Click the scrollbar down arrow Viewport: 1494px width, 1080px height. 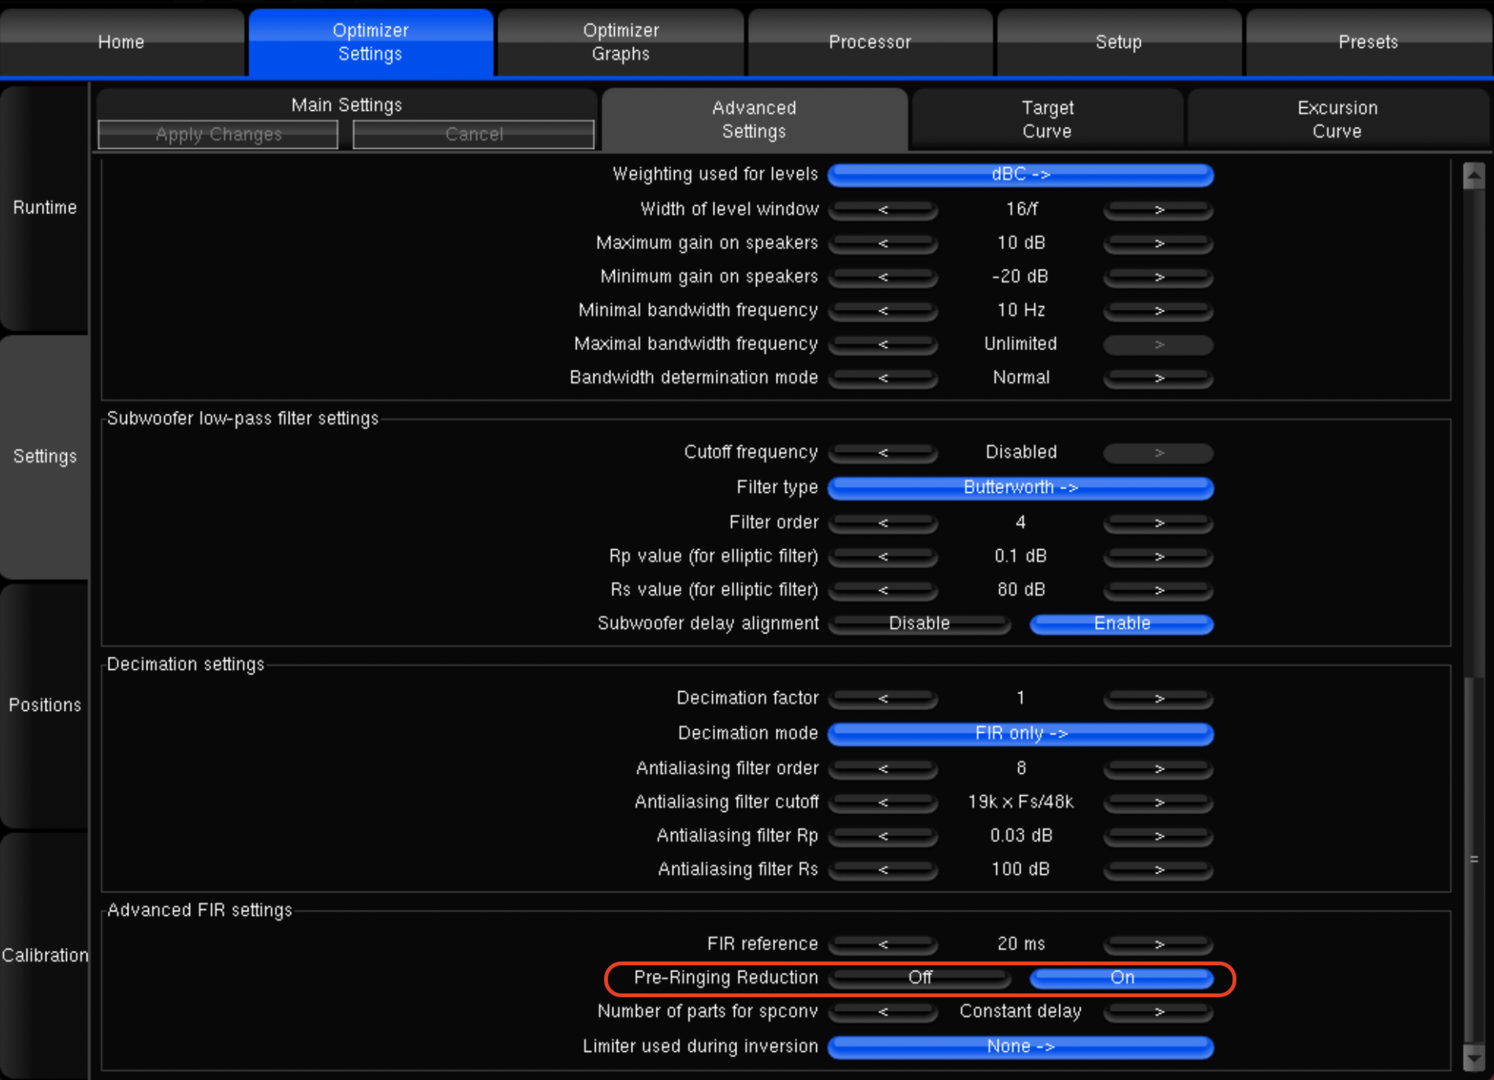pyautogui.click(x=1473, y=1057)
